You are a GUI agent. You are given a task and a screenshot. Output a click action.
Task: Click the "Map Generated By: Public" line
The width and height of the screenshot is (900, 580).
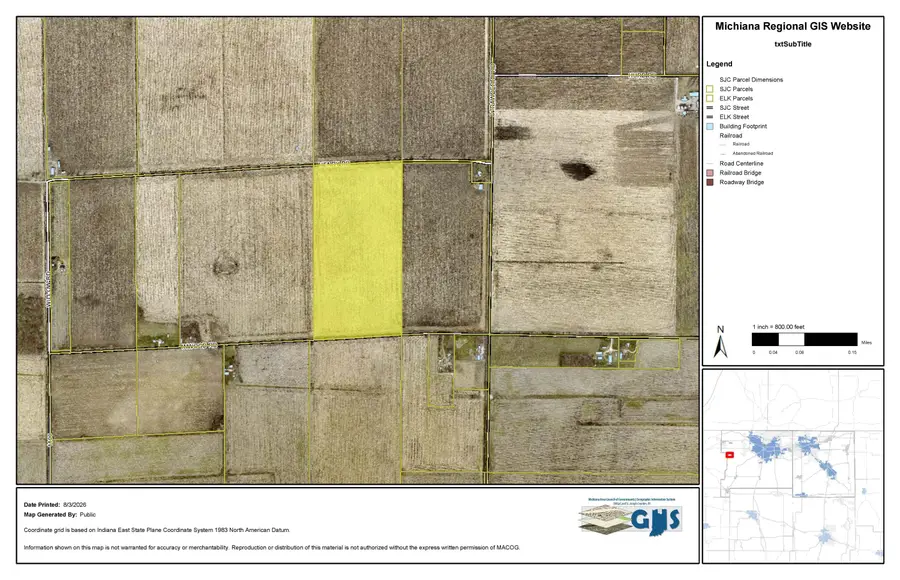[60, 515]
